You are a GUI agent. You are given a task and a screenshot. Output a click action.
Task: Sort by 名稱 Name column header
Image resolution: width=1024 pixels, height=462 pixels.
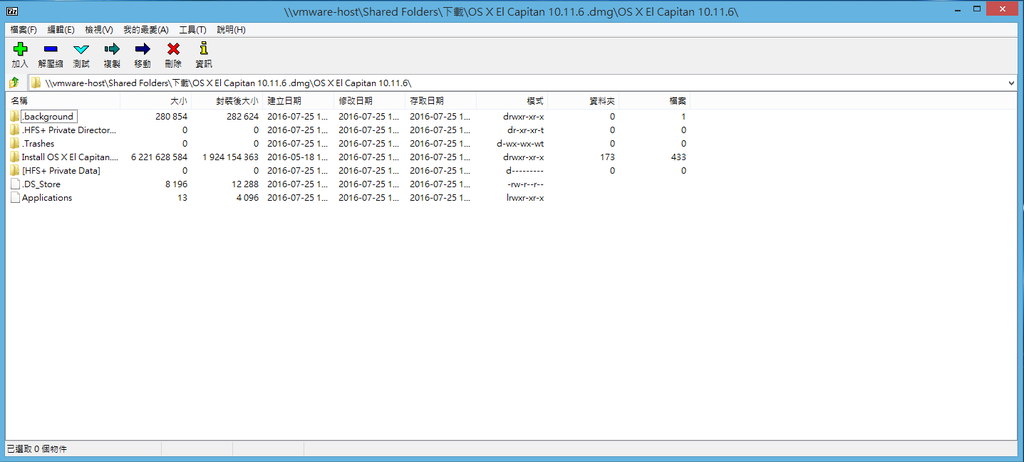point(63,101)
